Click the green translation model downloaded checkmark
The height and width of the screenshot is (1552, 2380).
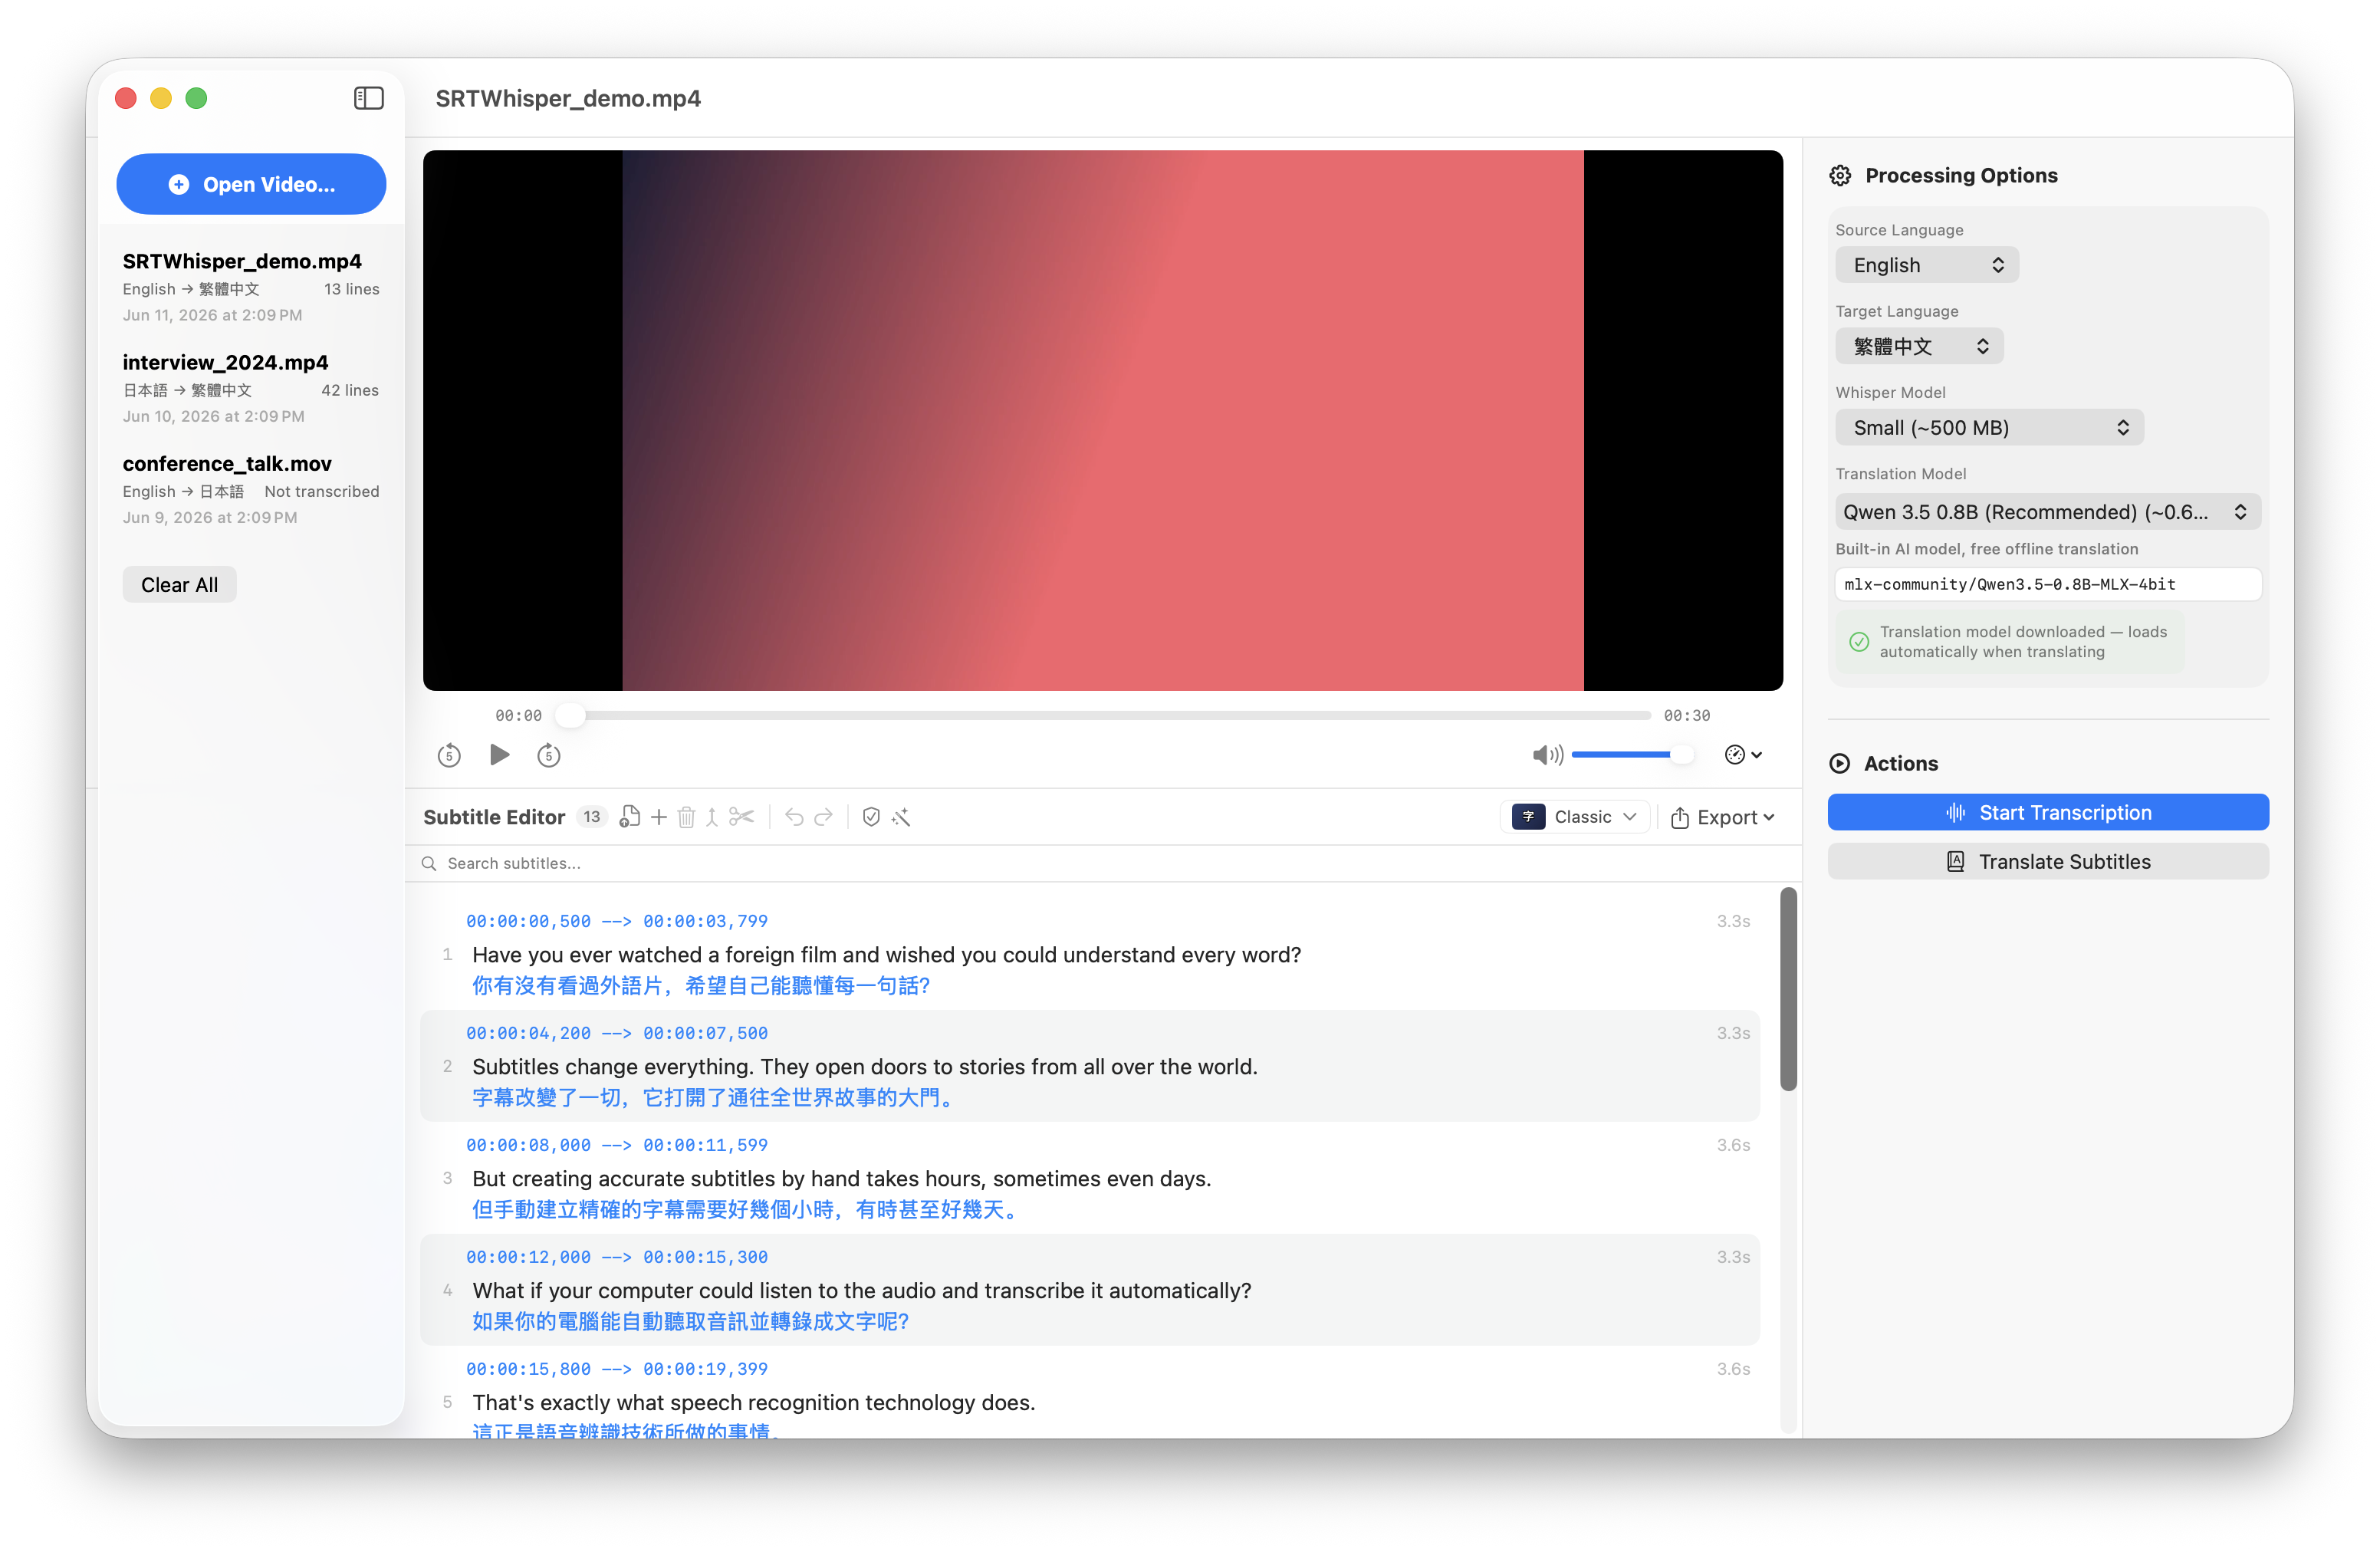[x=1859, y=641]
